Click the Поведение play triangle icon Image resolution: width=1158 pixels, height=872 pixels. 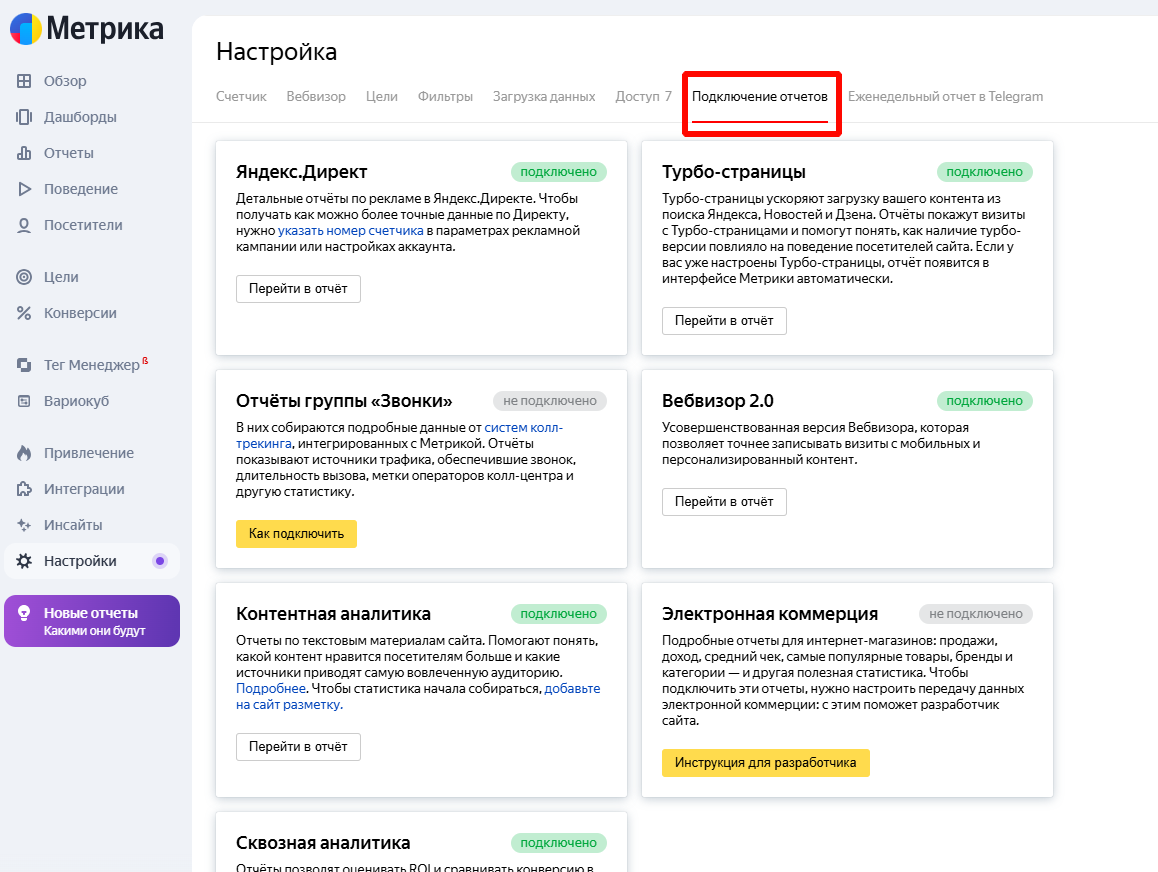click(x=24, y=189)
